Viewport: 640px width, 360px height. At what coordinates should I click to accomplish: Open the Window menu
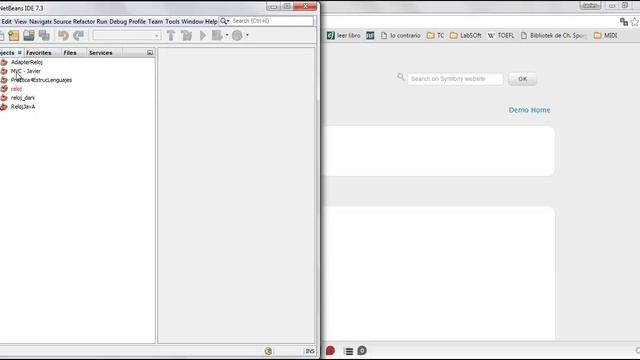tap(192, 22)
